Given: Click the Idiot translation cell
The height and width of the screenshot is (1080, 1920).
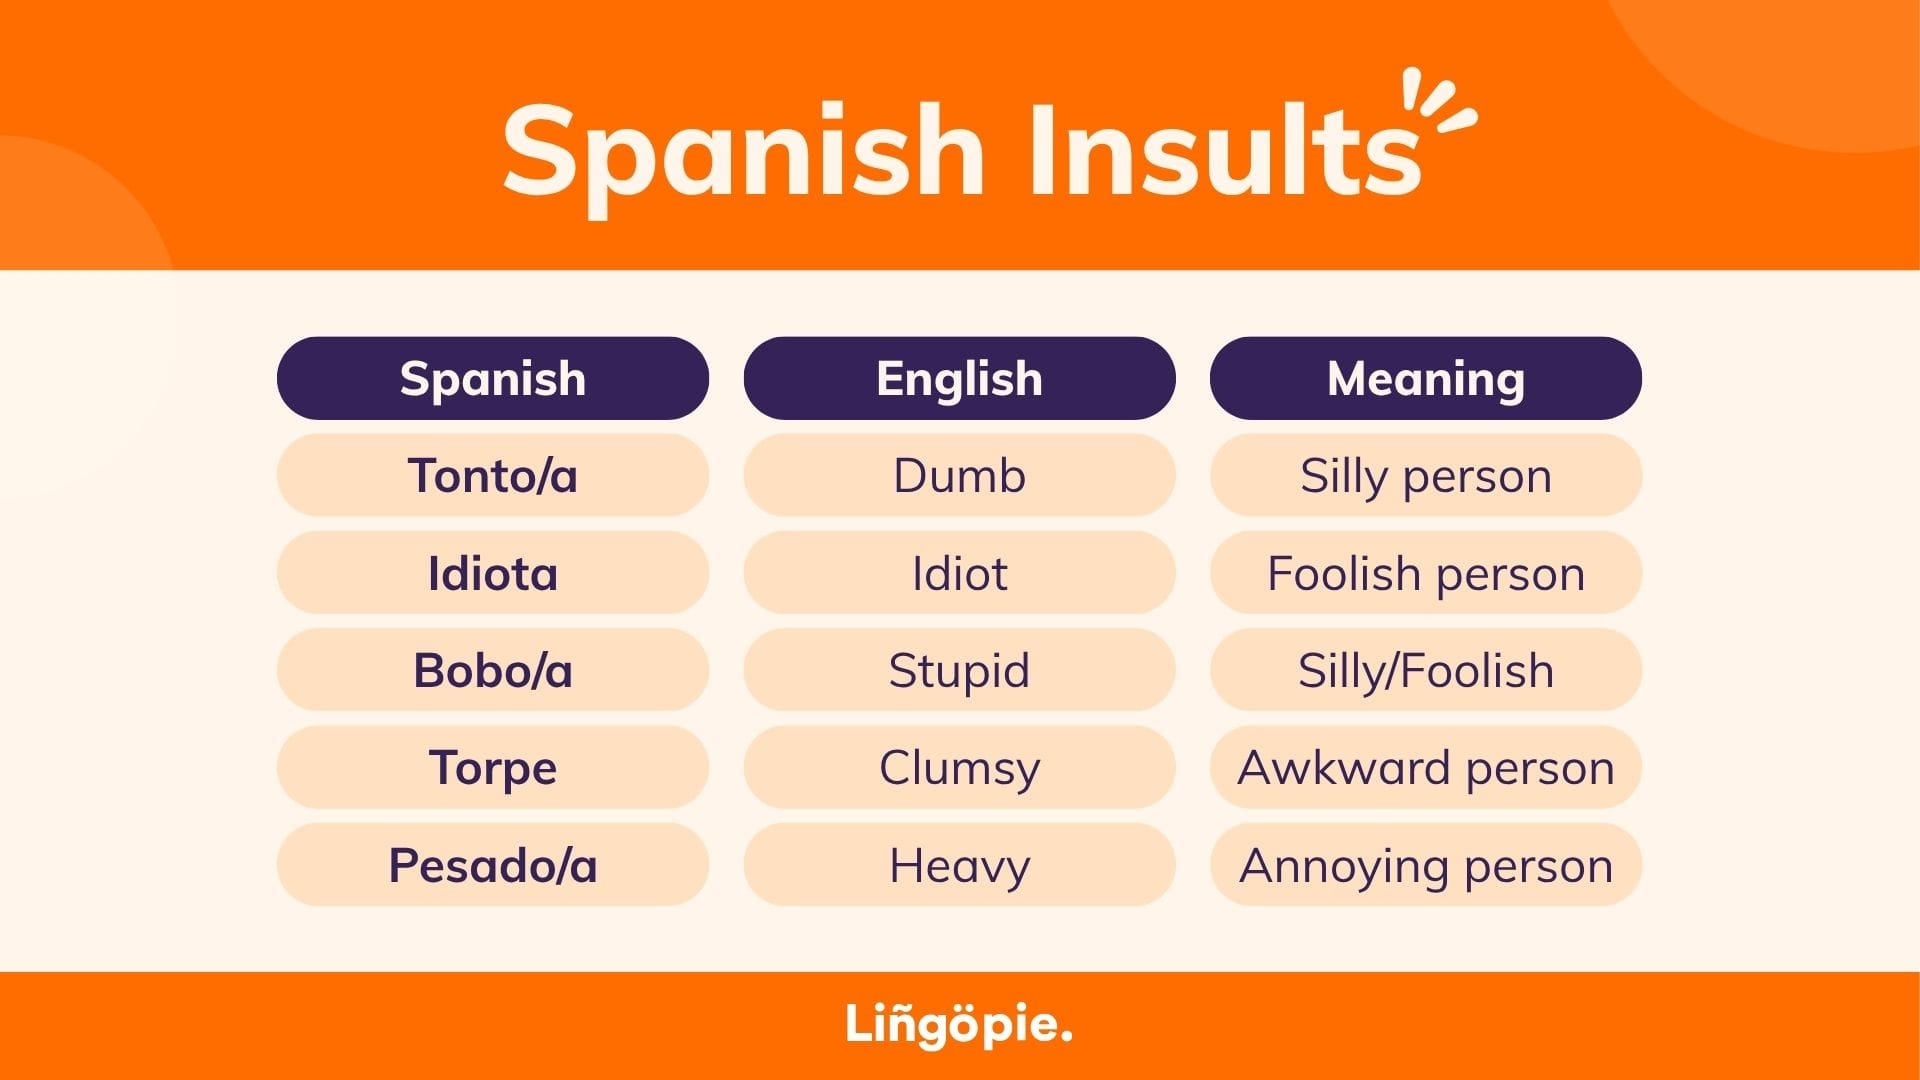Looking at the screenshot, I should pyautogui.click(x=959, y=573).
